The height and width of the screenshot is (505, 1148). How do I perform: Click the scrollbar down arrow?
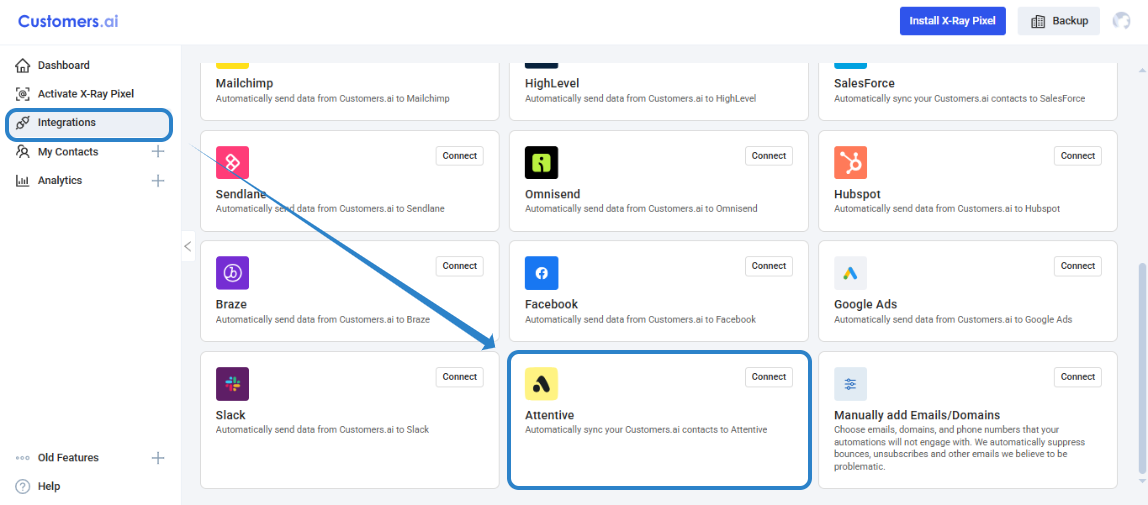1142,481
